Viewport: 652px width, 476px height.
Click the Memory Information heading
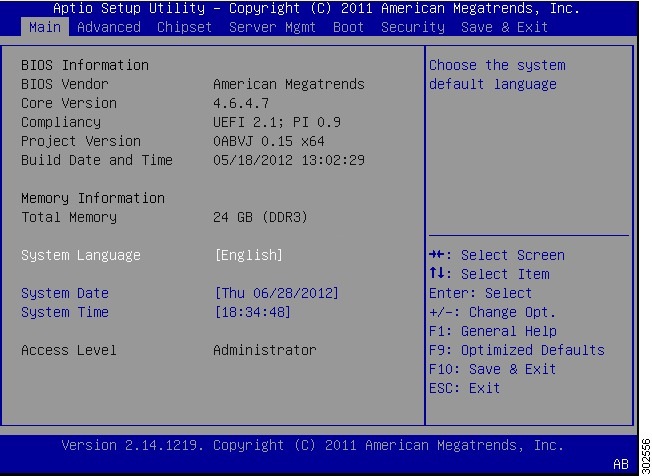[93, 198]
